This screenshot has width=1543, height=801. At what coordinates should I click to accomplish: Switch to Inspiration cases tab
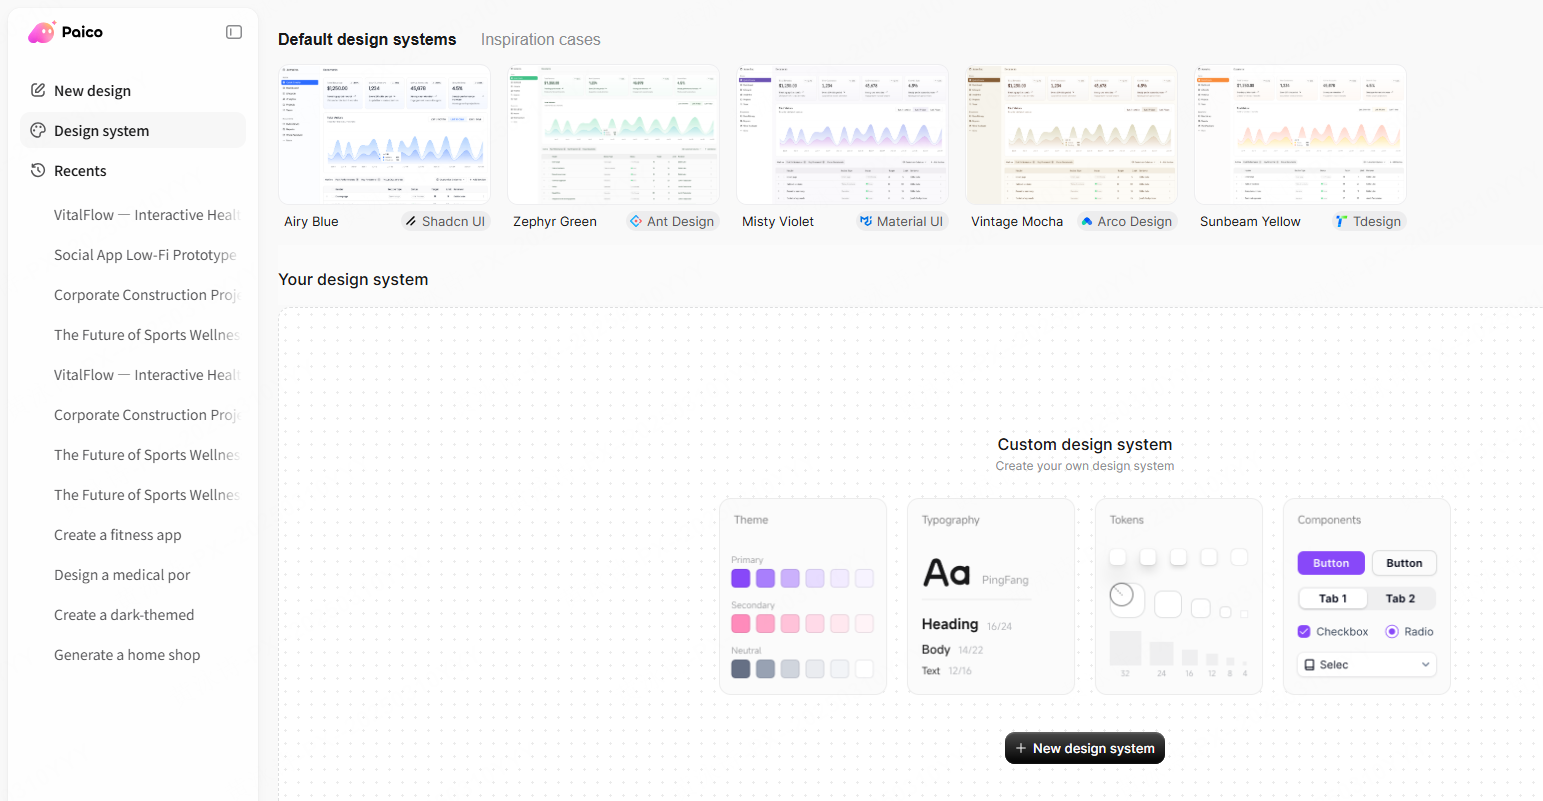coord(540,39)
